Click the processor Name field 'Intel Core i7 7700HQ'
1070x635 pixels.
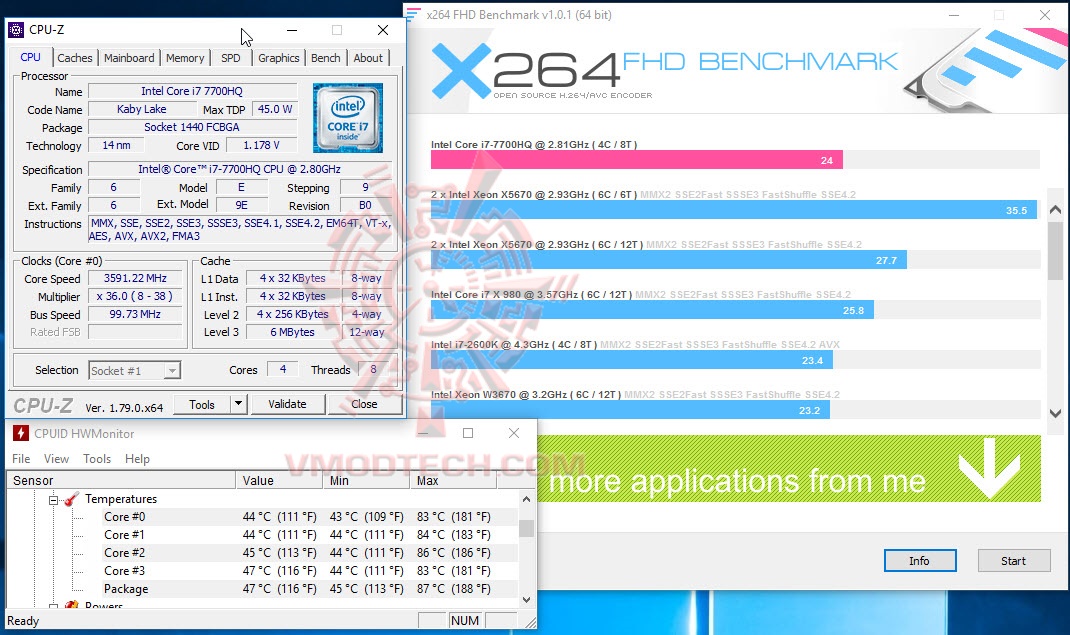tap(192, 91)
